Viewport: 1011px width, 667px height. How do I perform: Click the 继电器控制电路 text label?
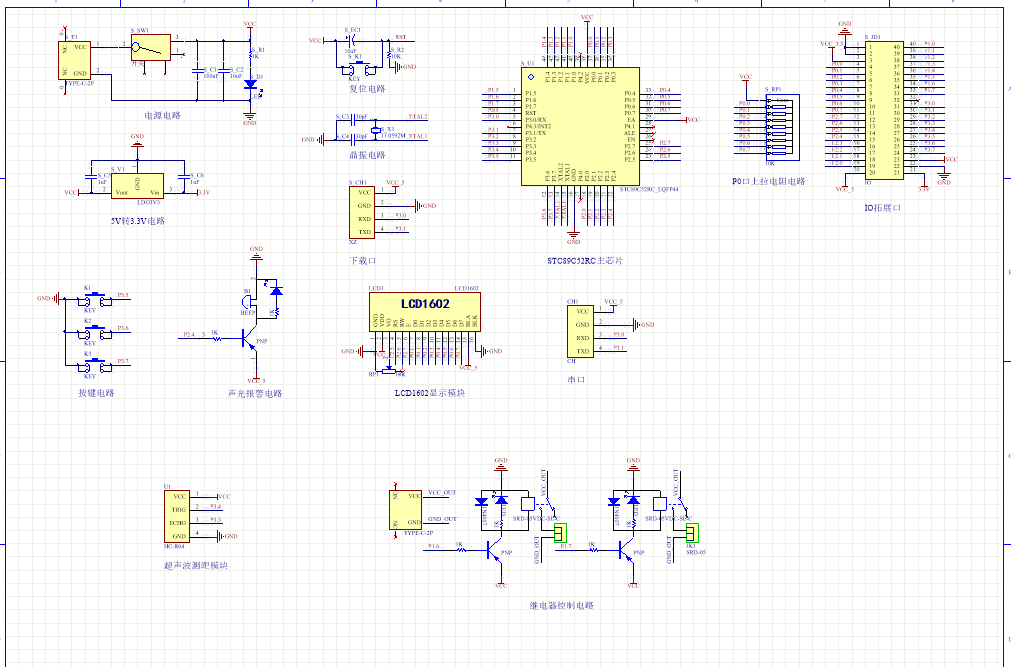pyautogui.click(x=561, y=605)
